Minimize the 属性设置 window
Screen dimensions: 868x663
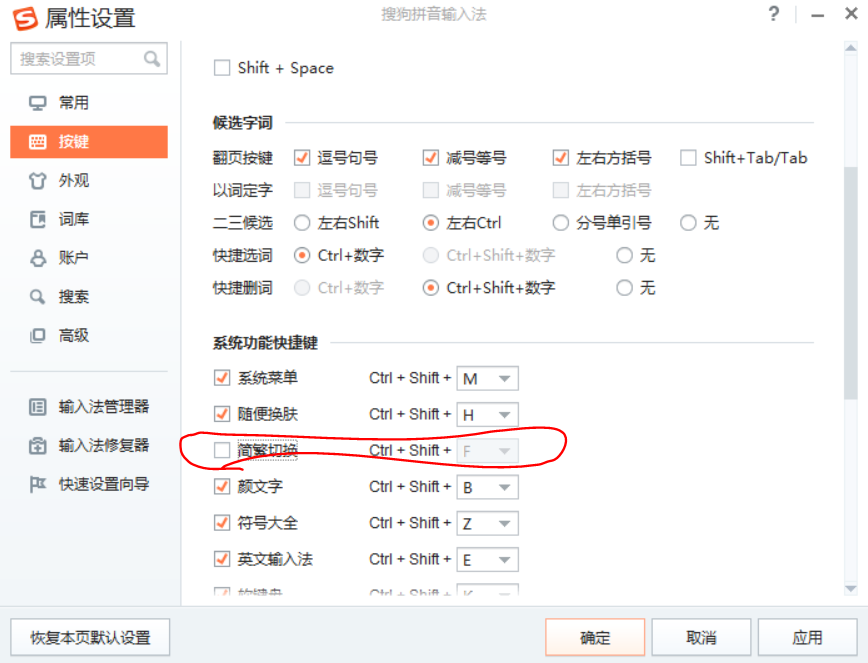point(818,15)
